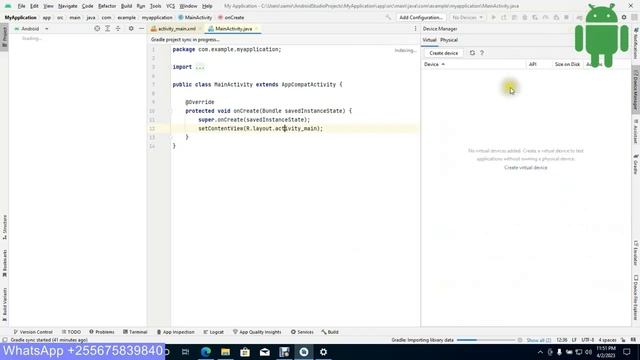Open the Android project view dropdown
The width and height of the screenshot is (640, 360).
(x=31, y=29)
